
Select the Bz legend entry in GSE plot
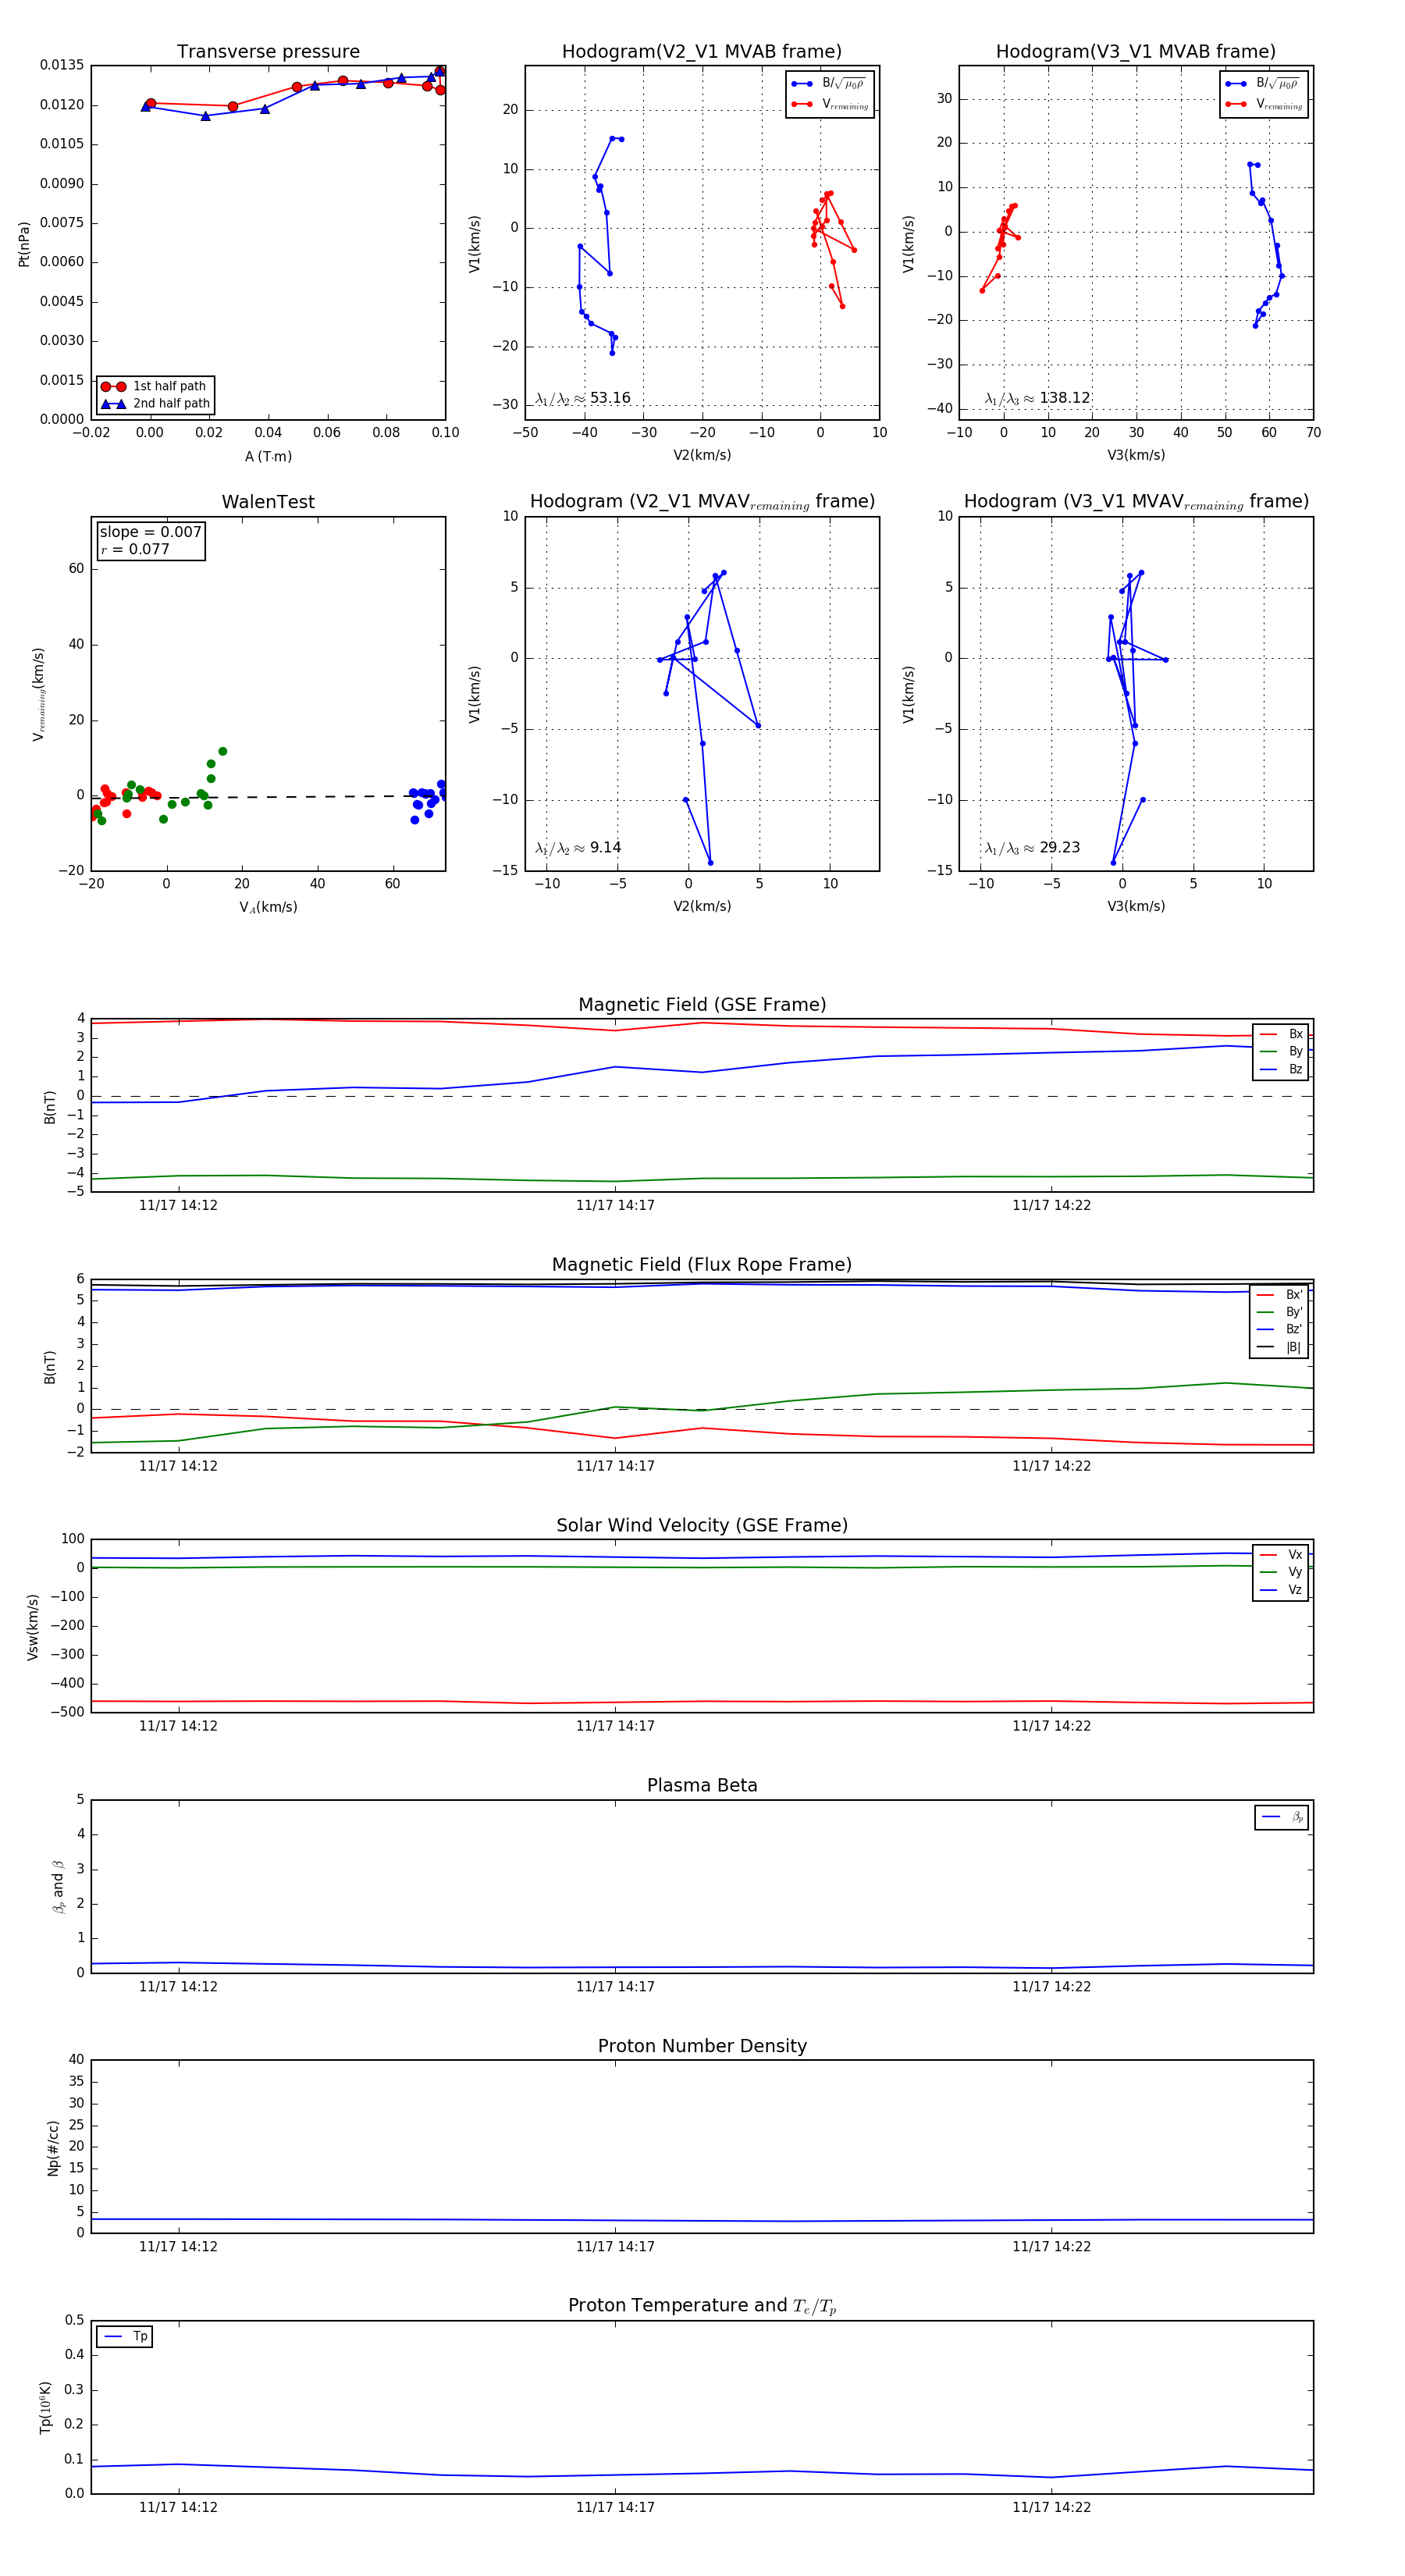(x=1281, y=1069)
